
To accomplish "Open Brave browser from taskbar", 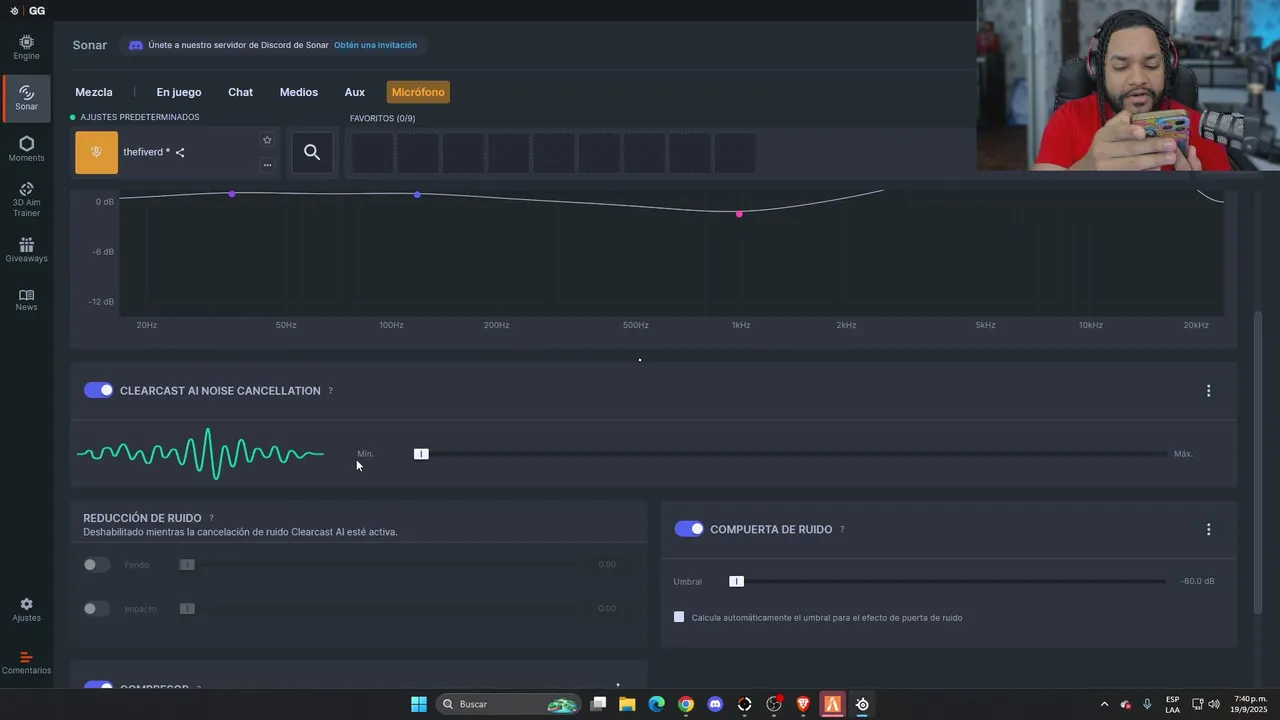I will point(803,704).
